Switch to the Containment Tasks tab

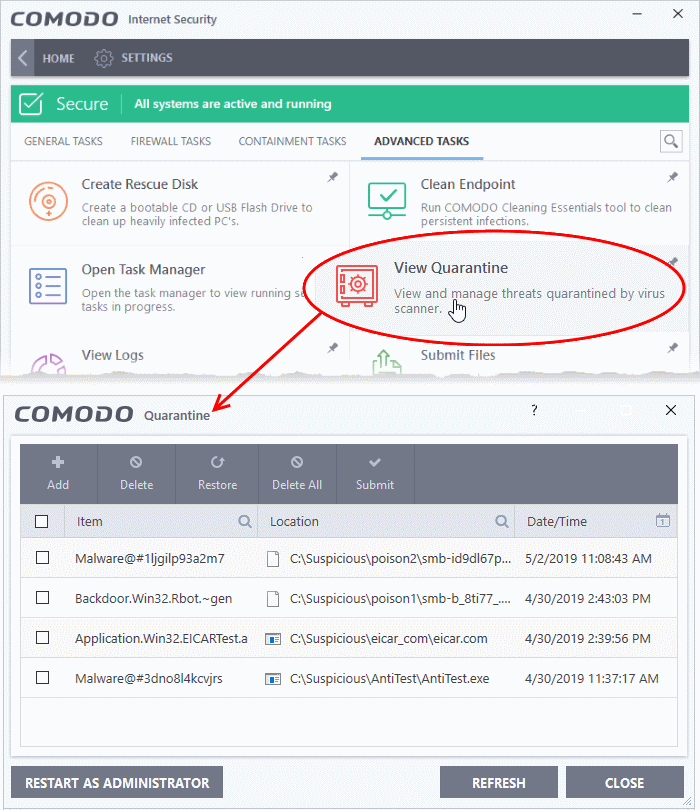292,142
